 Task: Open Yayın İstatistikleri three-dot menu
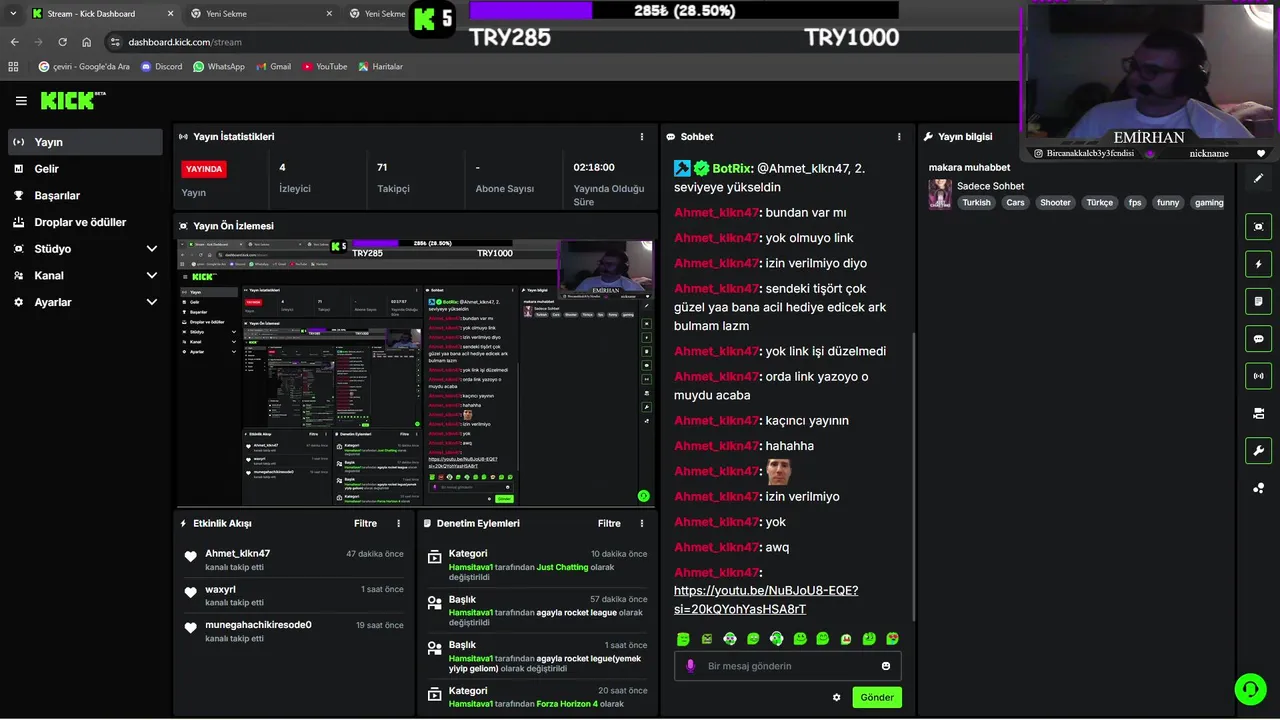[x=642, y=137]
